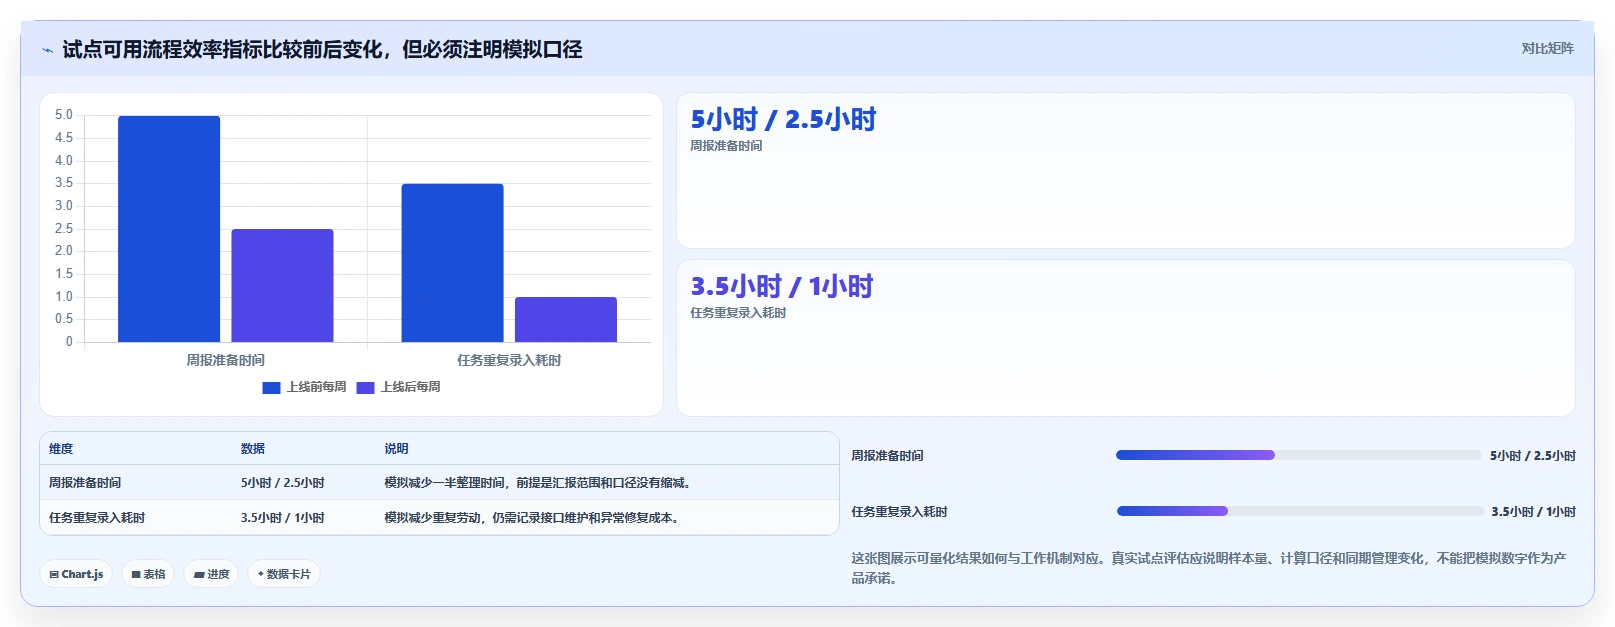Click the 对比矩阵 label in the header
This screenshot has height=627, width=1615.
1547,48
